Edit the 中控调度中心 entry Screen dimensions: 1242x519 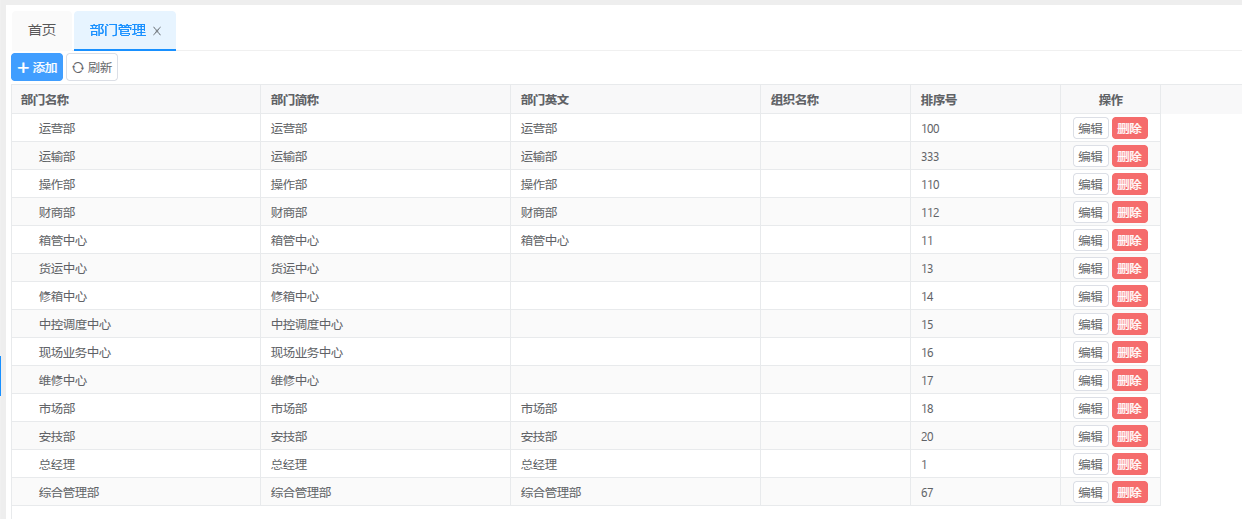[x=1090, y=324]
